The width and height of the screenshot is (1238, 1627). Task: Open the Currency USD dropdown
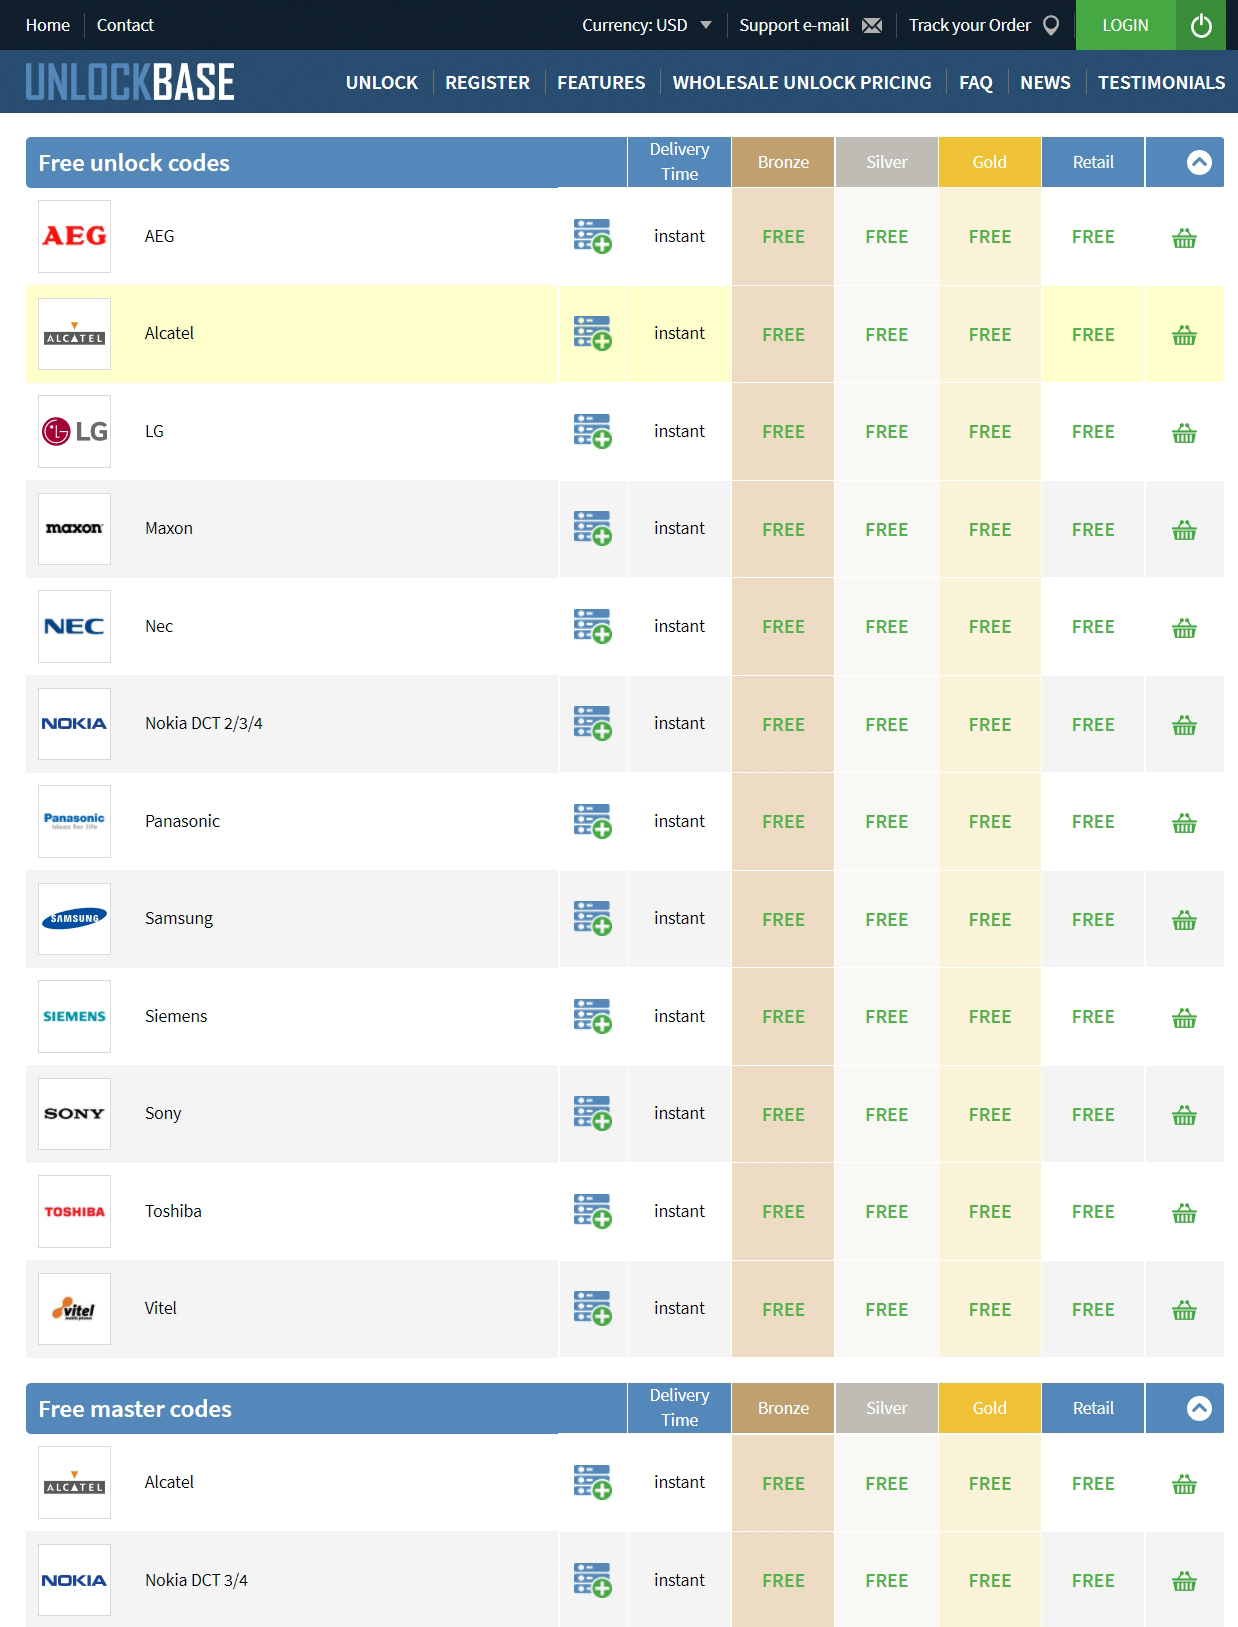[x=647, y=25]
